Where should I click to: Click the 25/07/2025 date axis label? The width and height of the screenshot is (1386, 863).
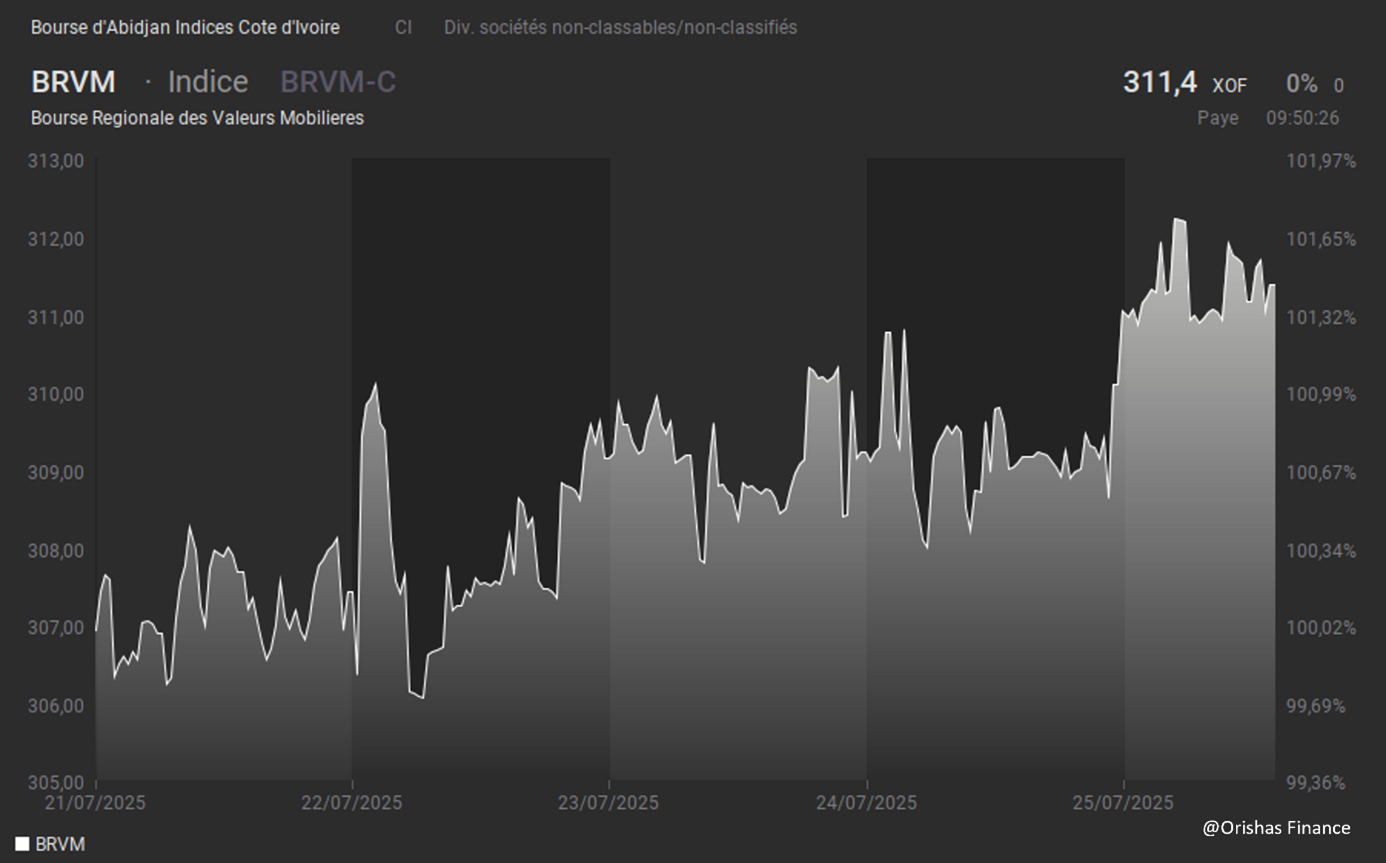pos(1123,803)
